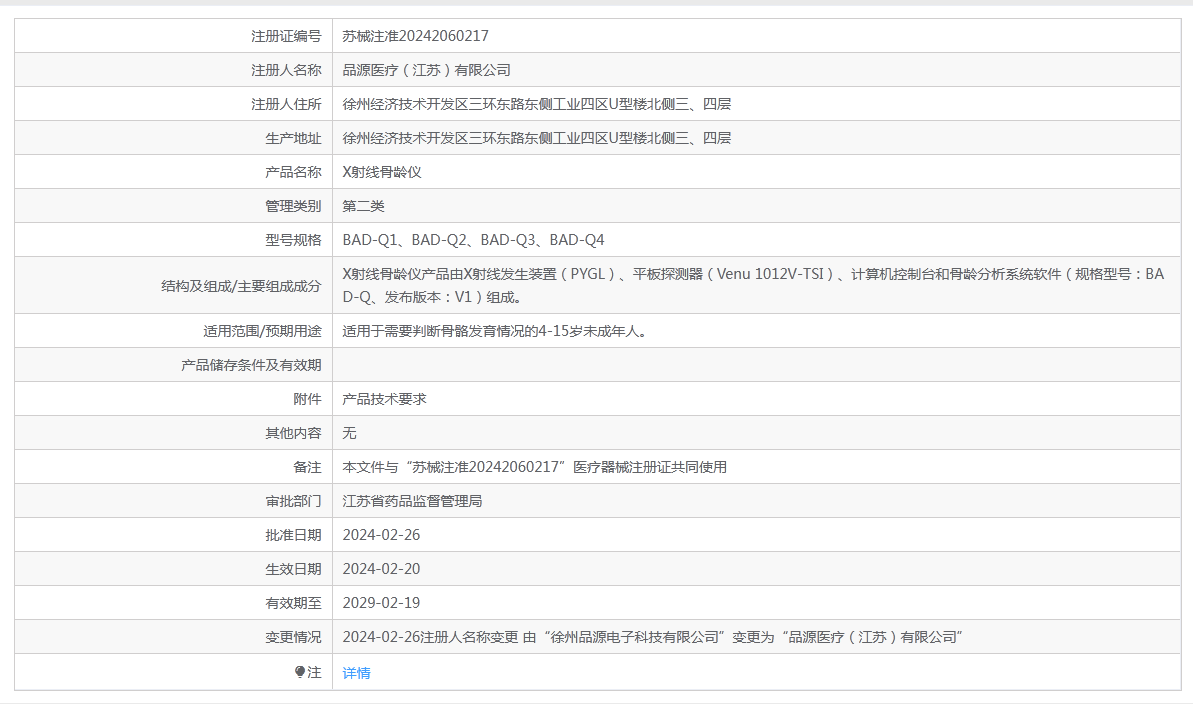Click the 批准日期 label

[293, 535]
